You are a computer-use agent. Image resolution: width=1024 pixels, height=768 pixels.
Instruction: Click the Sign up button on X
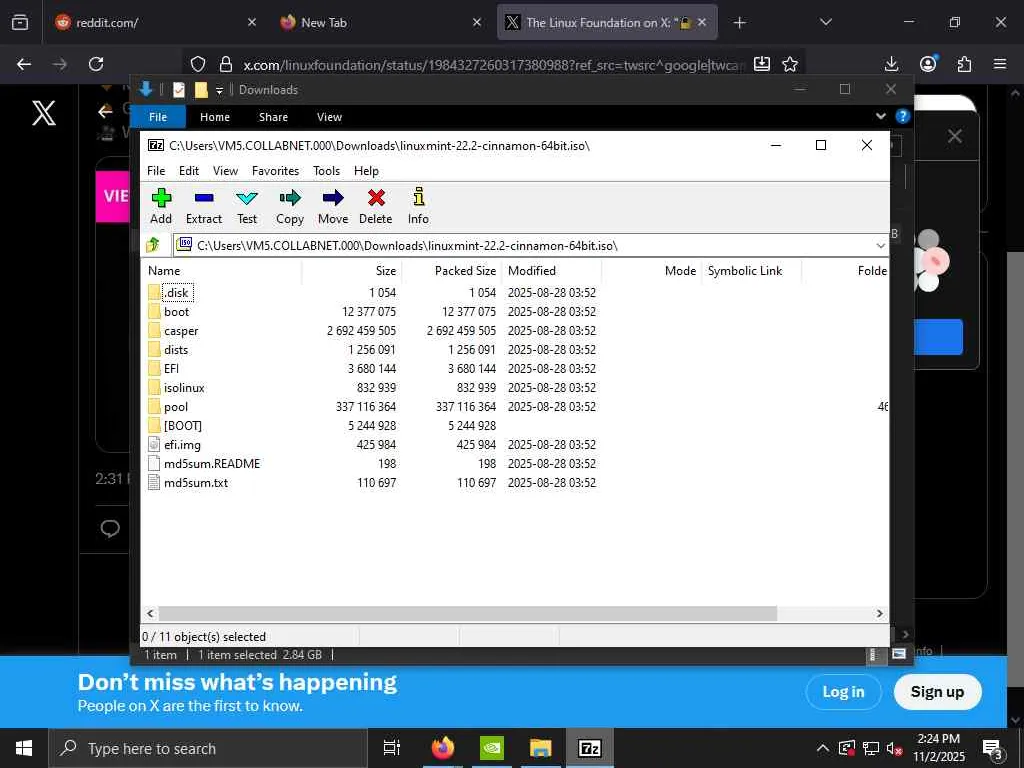pos(937,692)
